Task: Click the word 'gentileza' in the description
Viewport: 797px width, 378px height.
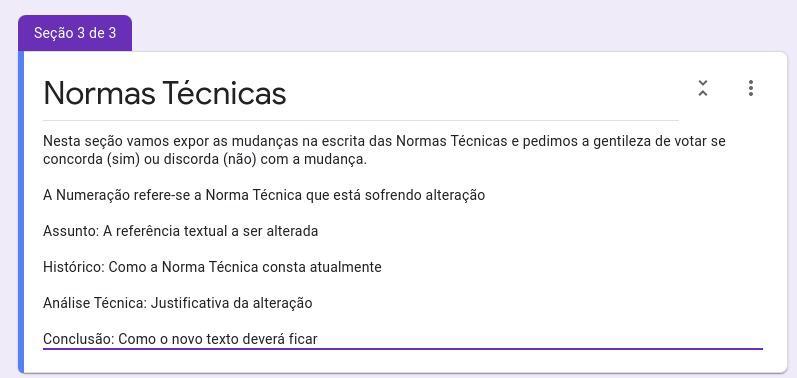Action: 616,141
